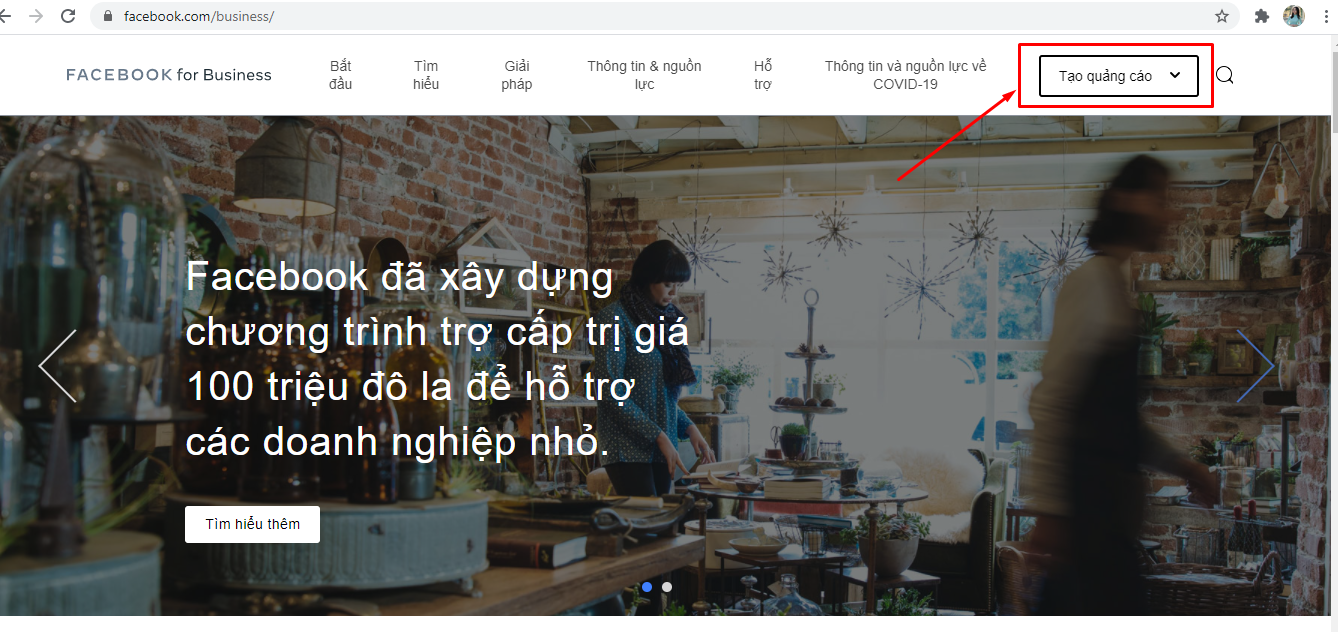Open the Chrome profile avatar
Screen dimensions: 1338x632
(1294, 16)
